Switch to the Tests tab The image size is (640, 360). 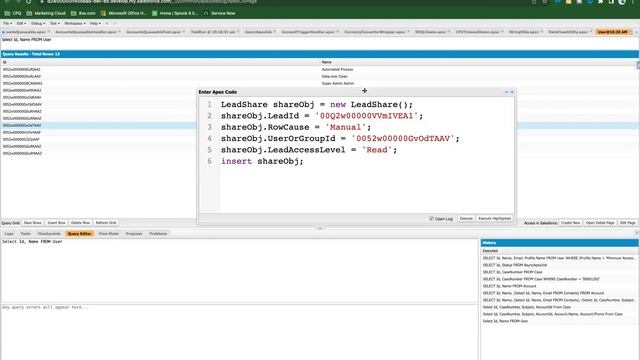25,234
